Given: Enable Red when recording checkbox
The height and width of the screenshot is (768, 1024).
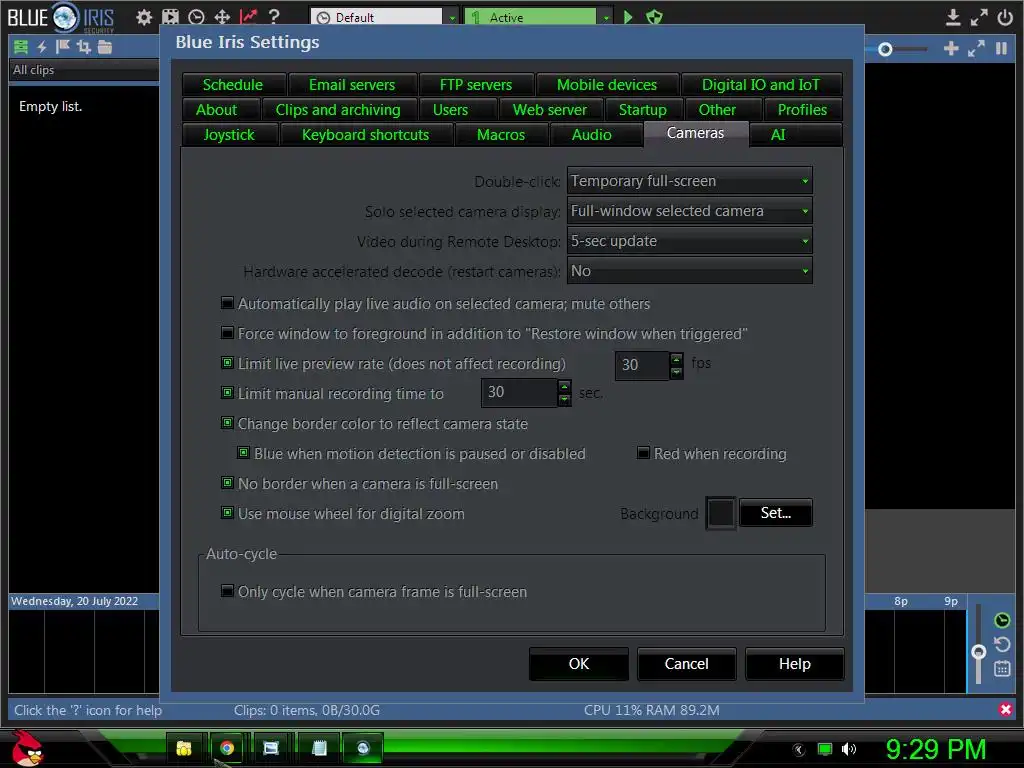Looking at the screenshot, I should pyautogui.click(x=643, y=453).
